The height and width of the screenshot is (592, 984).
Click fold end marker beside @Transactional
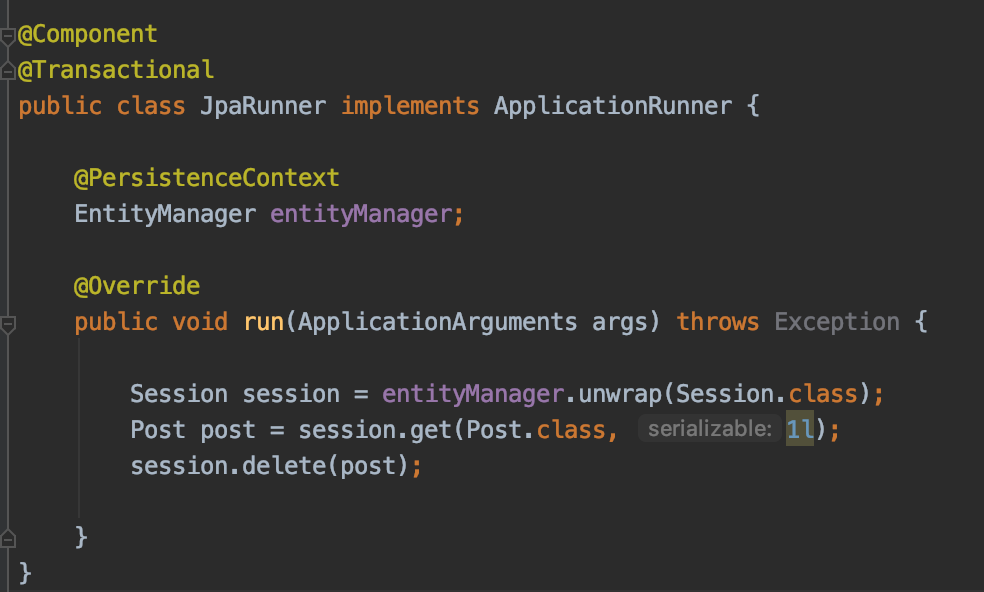(x=8, y=69)
